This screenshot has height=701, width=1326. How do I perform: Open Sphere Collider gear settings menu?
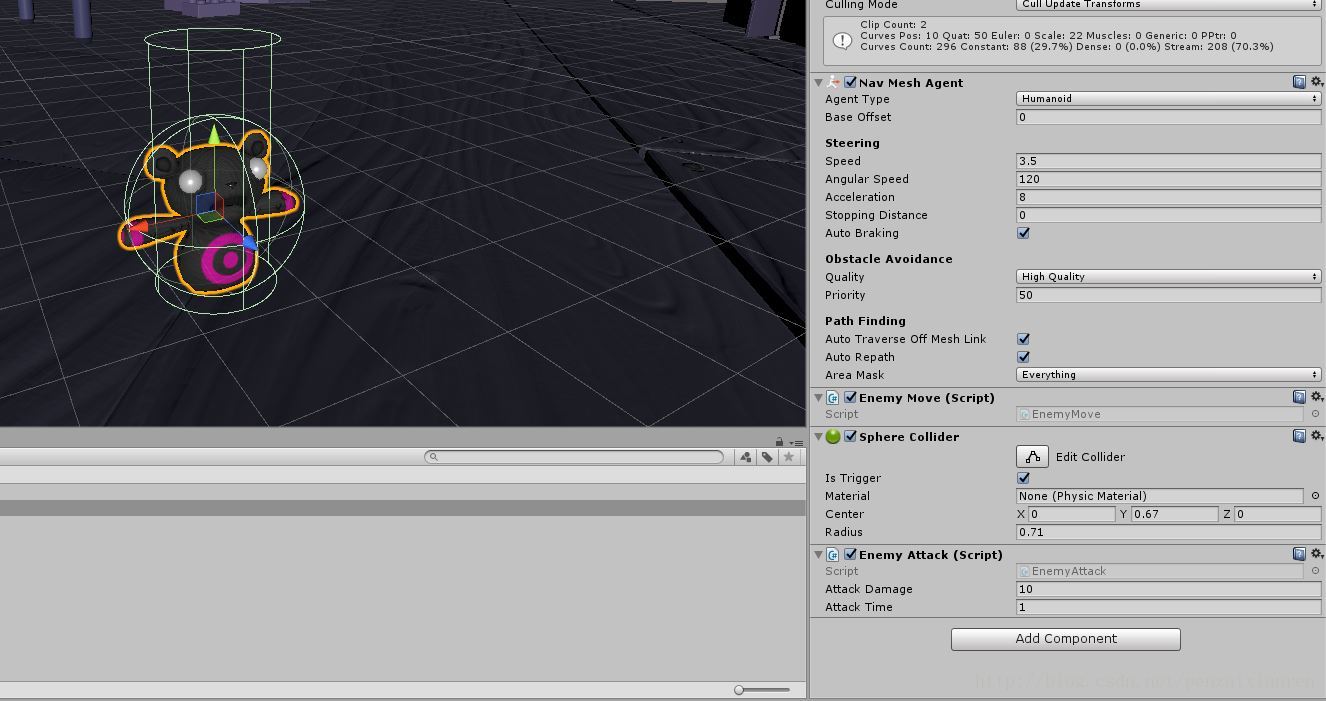pyautogui.click(x=1317, y=436)
